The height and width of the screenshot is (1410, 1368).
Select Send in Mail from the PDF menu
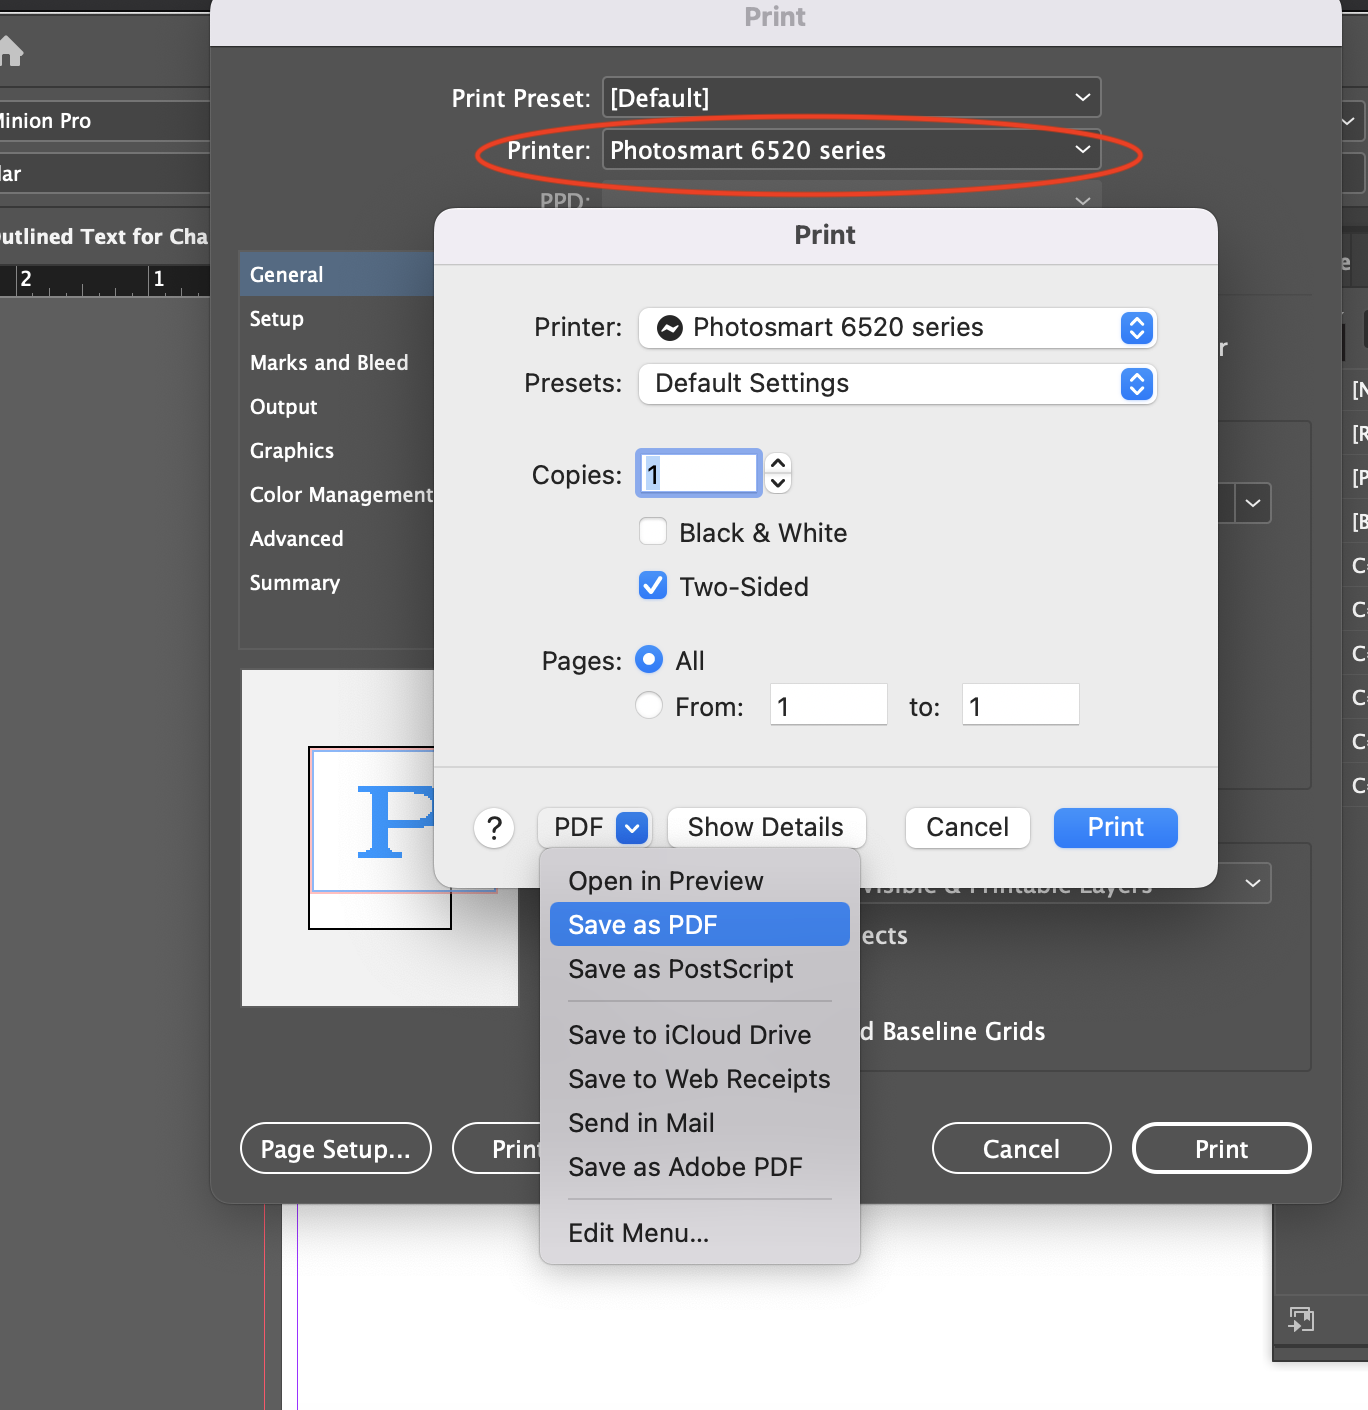tap(641, 1123)
